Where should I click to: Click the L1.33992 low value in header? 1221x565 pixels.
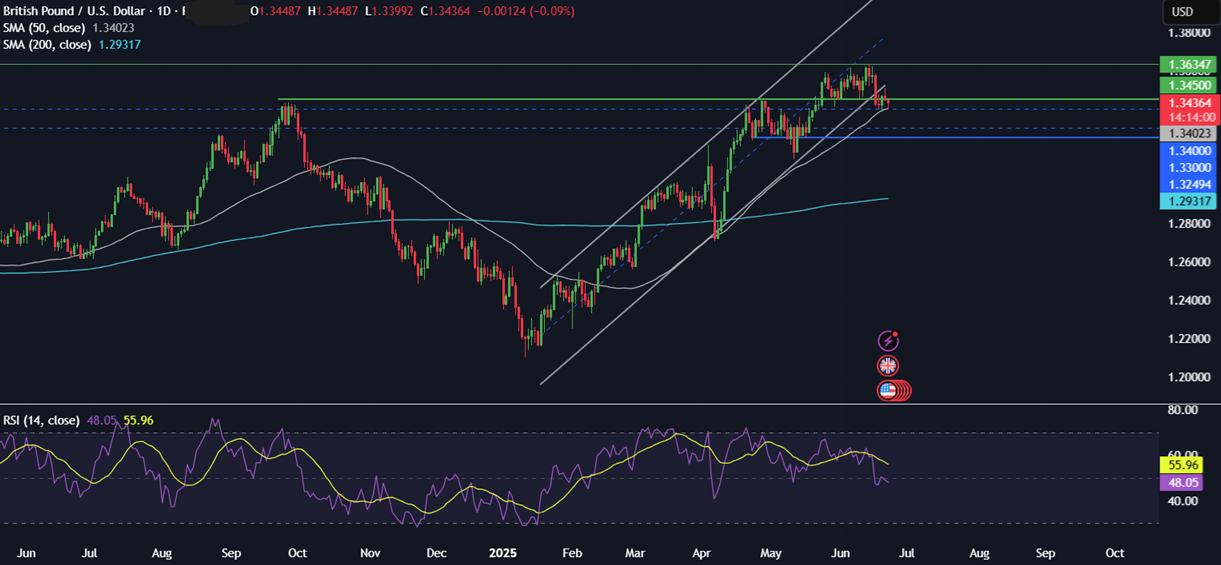[x=391, y=10]
